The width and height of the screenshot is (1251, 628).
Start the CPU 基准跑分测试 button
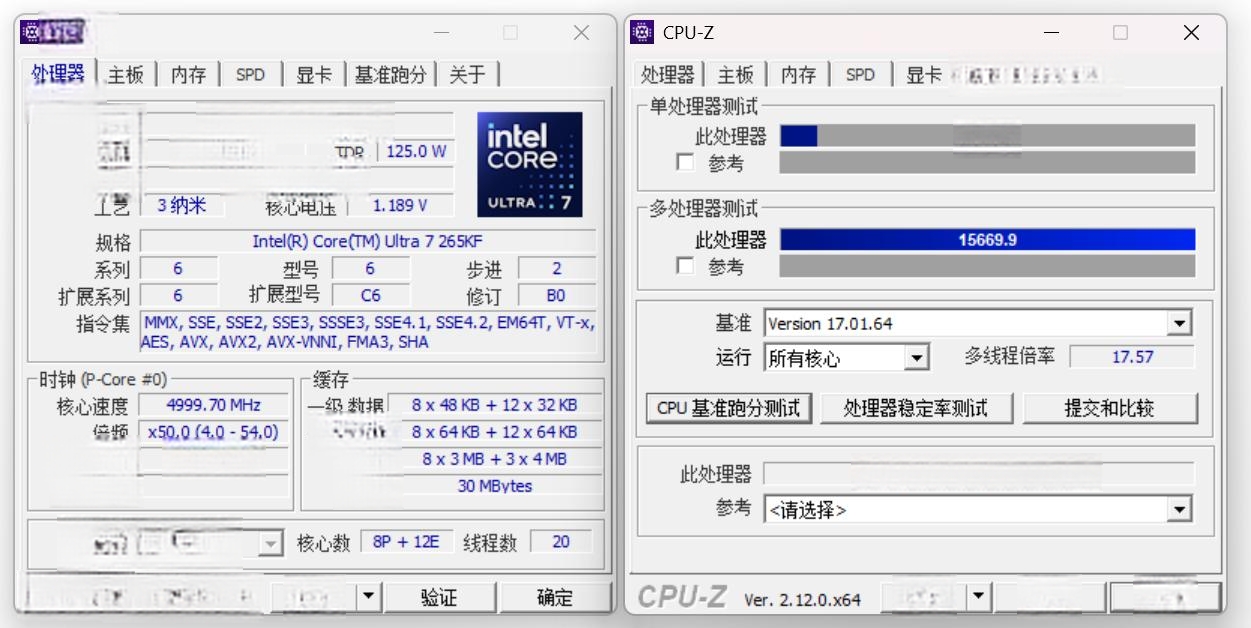[x=729, y=408]
